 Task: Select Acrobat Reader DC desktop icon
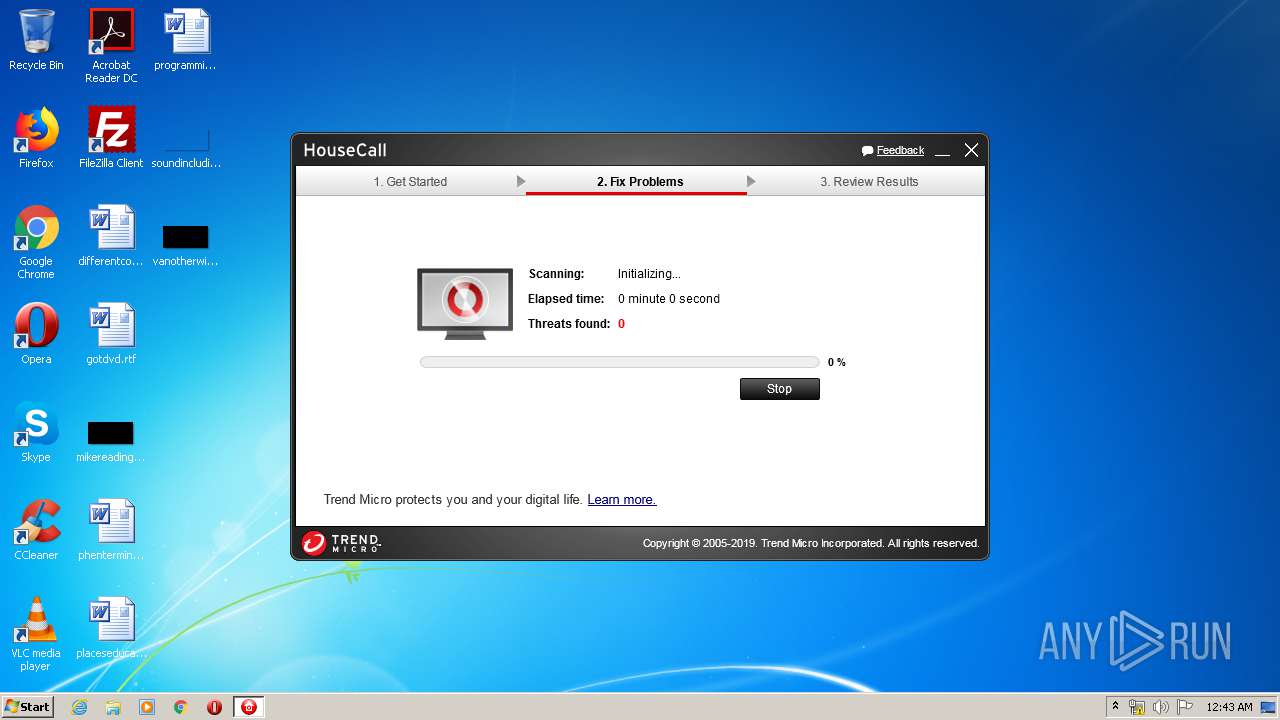click(111, 46)
